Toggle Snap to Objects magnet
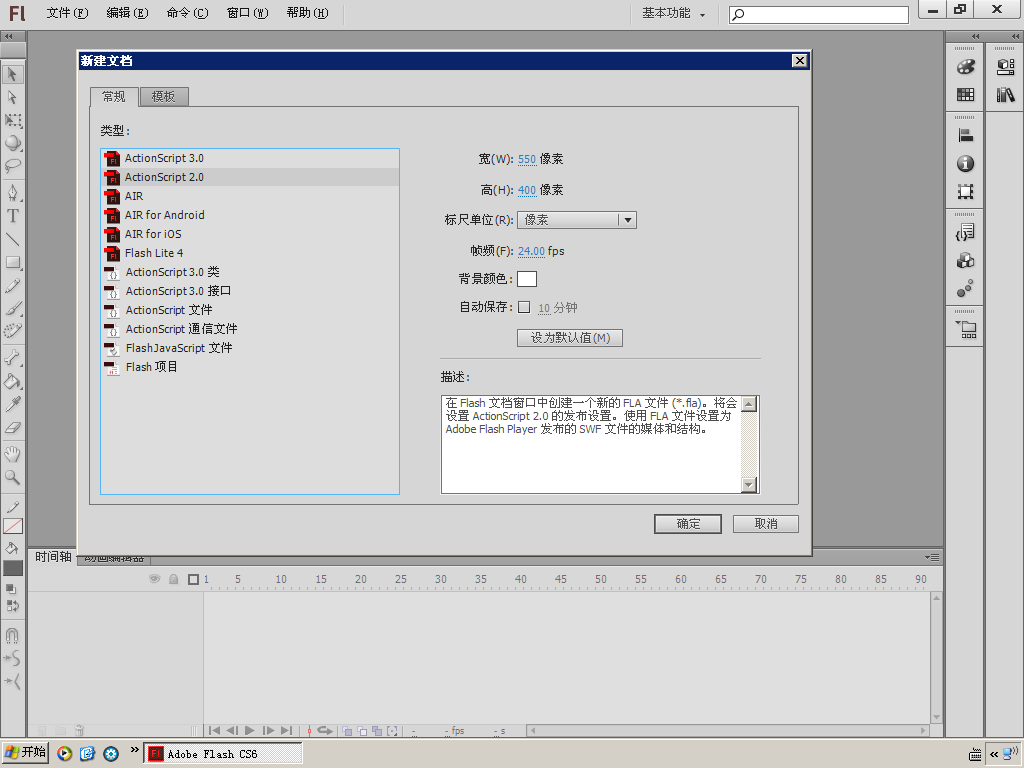1024x768 pixels. [x=12, y=635]
